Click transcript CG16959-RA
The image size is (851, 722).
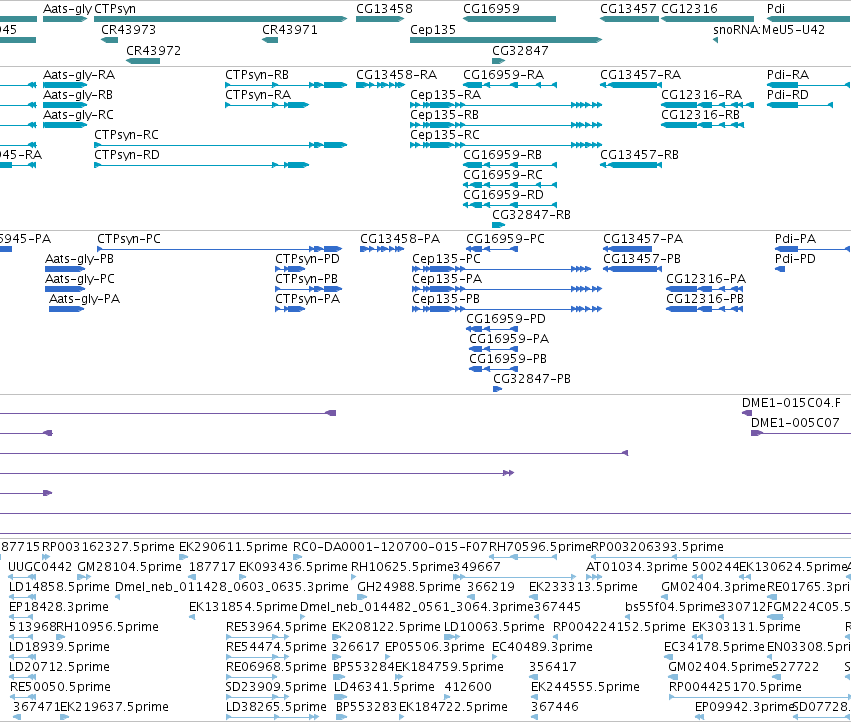click(x=510, y=85)
